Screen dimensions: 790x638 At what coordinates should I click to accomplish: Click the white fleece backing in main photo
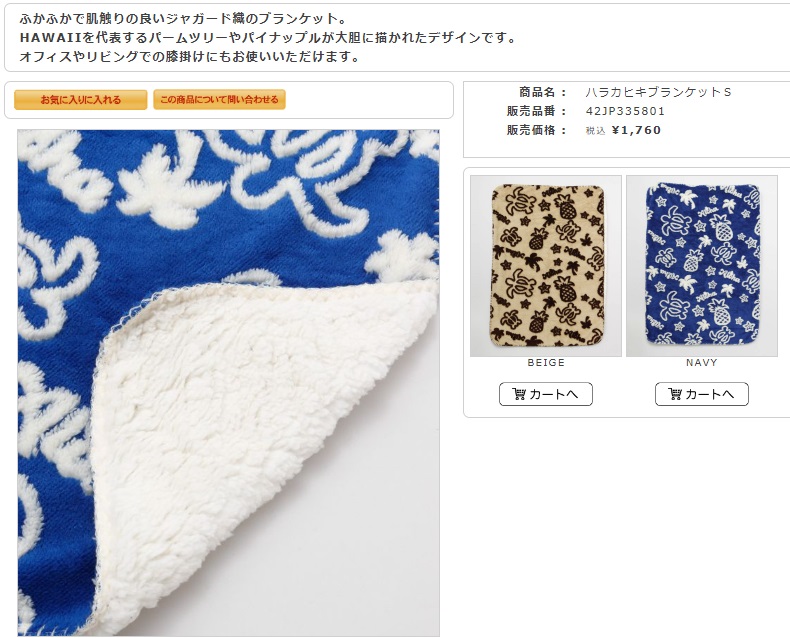click(x=262, y=443)
